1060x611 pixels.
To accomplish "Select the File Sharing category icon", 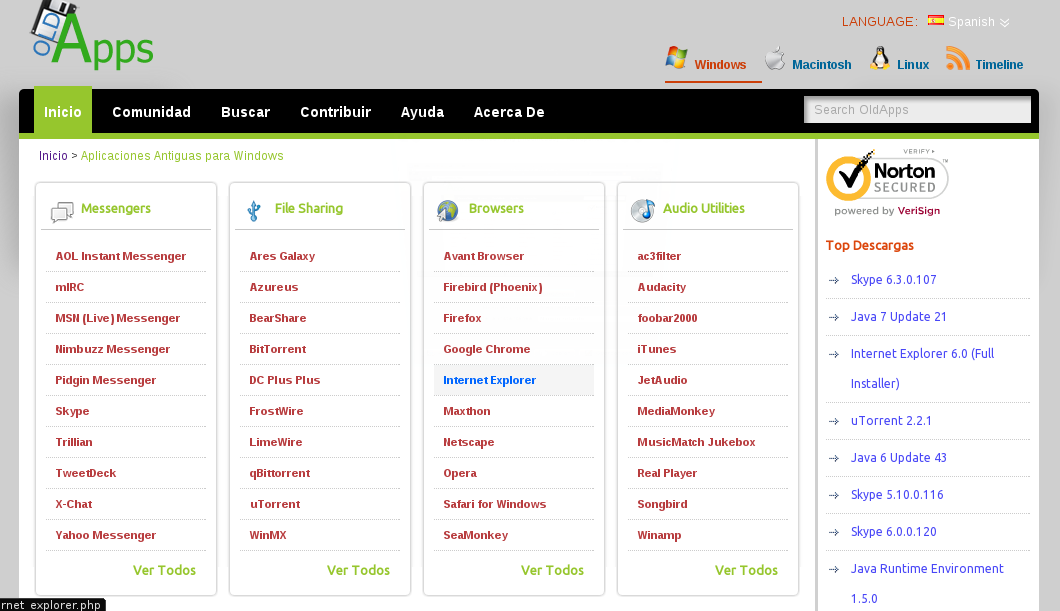I will pyautogui.click(x=253, y=209).
